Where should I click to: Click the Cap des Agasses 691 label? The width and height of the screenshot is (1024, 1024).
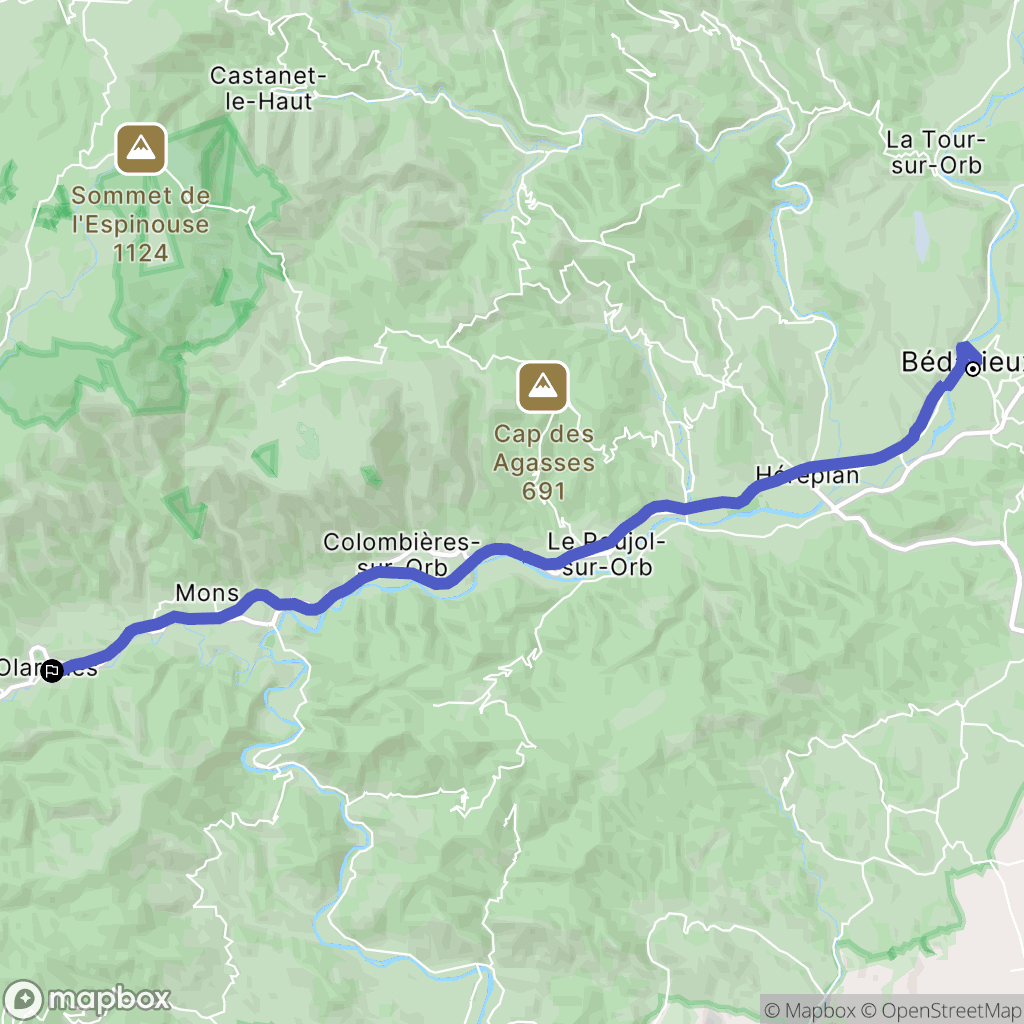coord(543,462)
